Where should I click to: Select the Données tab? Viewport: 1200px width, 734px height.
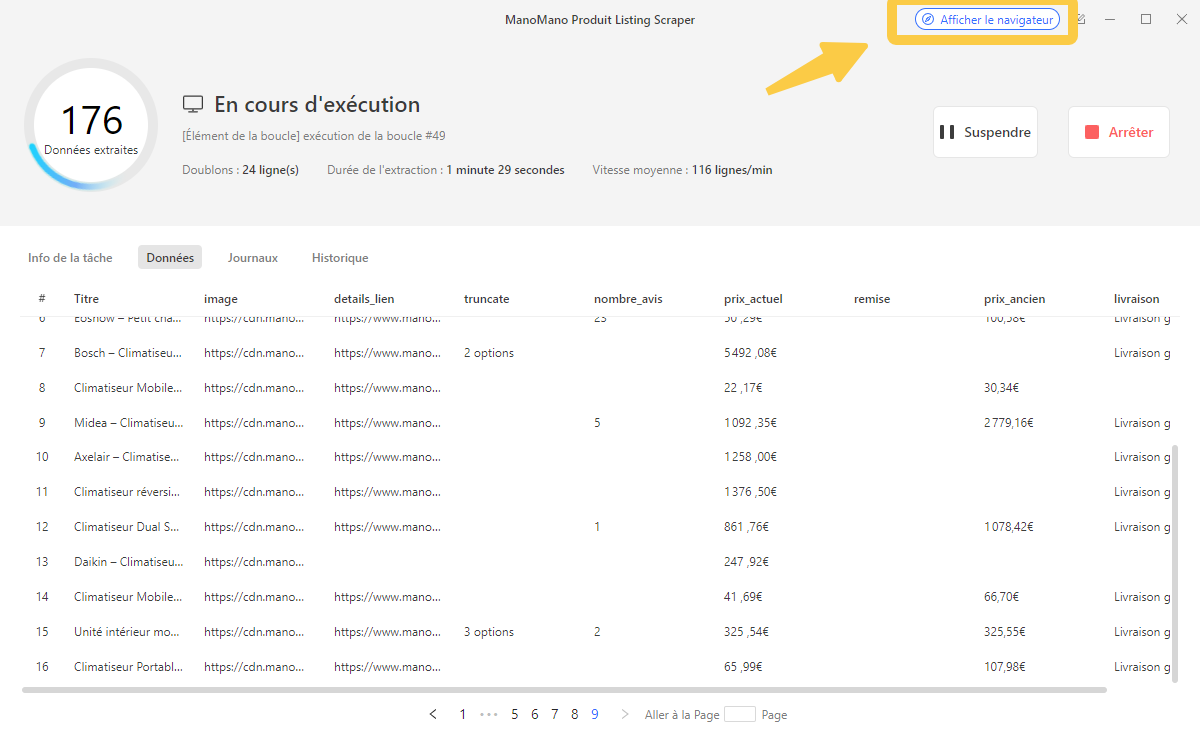point(170,258)
